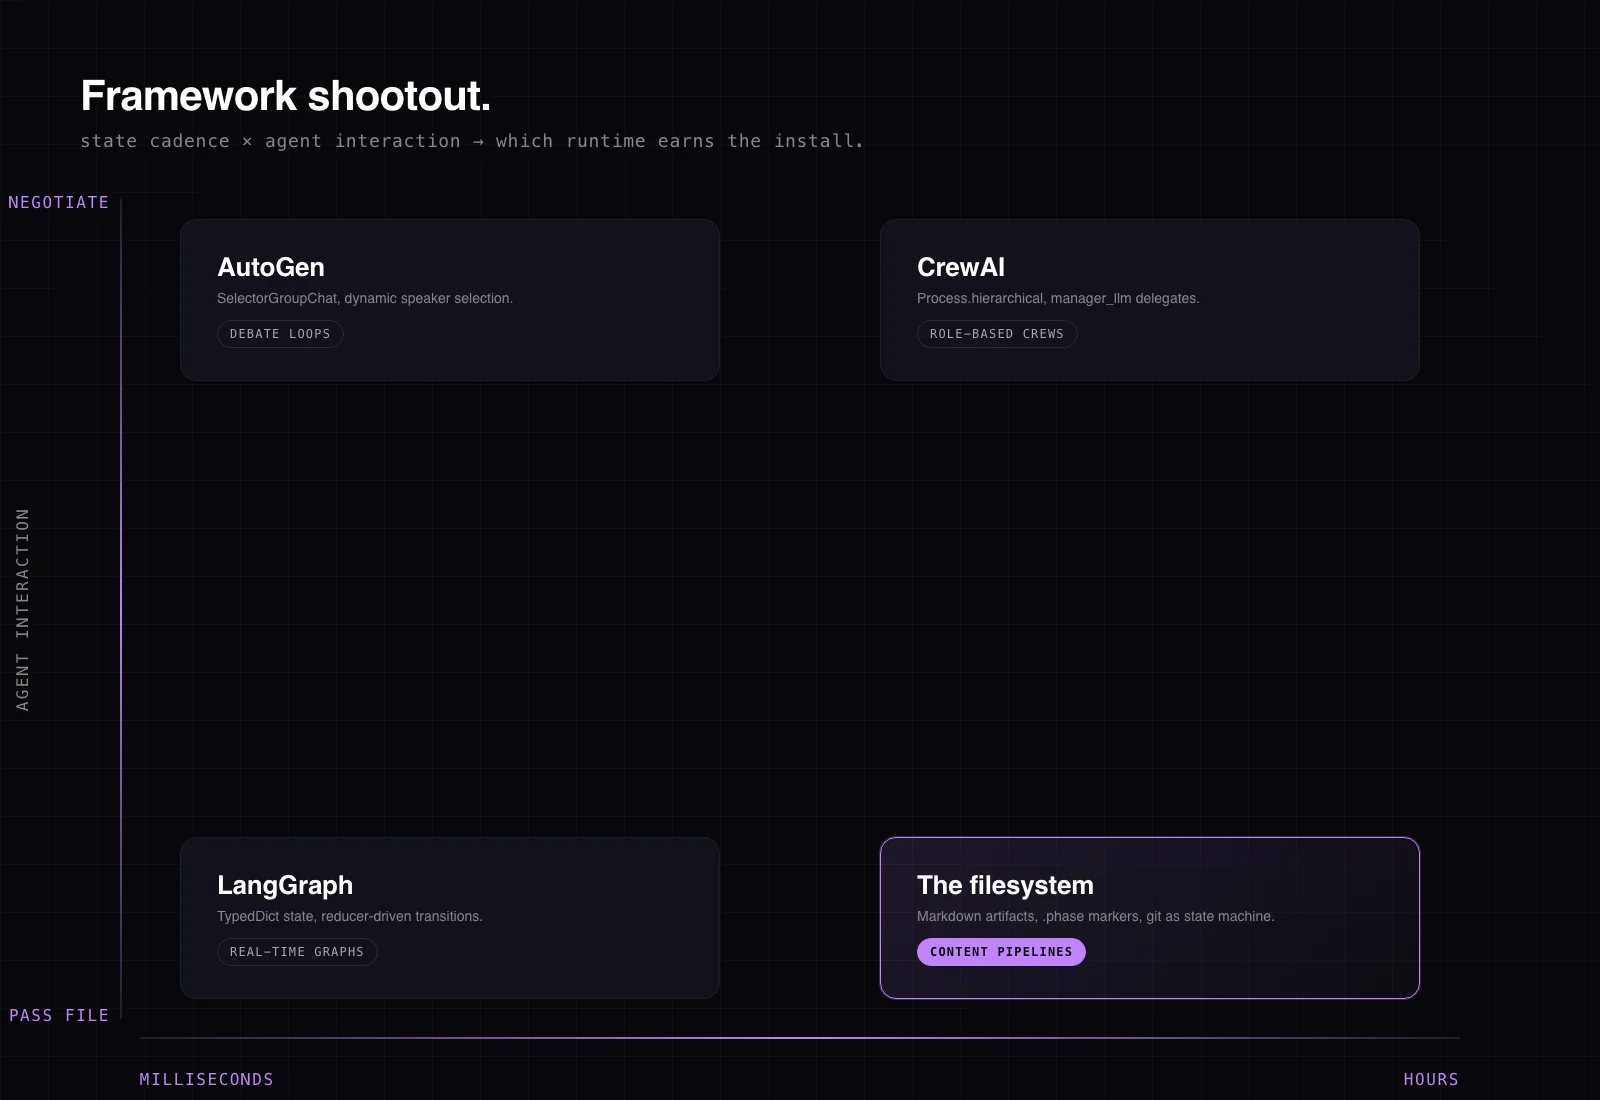Click the AutoGen card title
1600x1100 pixels.
271,267
